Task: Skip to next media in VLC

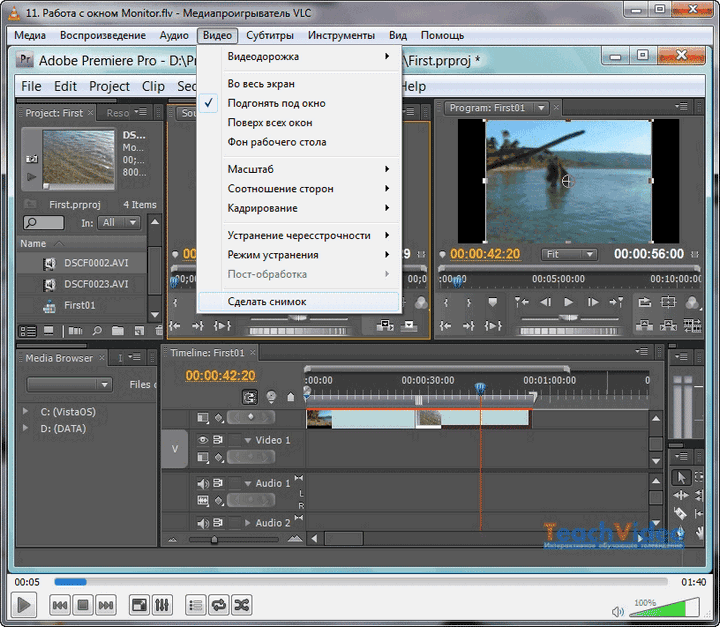Action: (106, 605)
